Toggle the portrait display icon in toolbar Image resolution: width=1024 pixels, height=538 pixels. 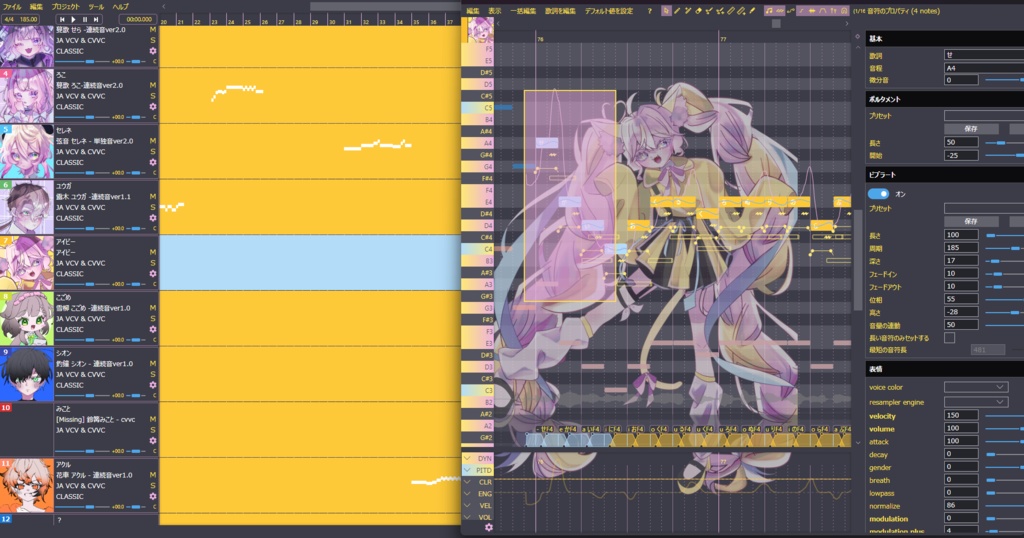[x=844, y=10]
